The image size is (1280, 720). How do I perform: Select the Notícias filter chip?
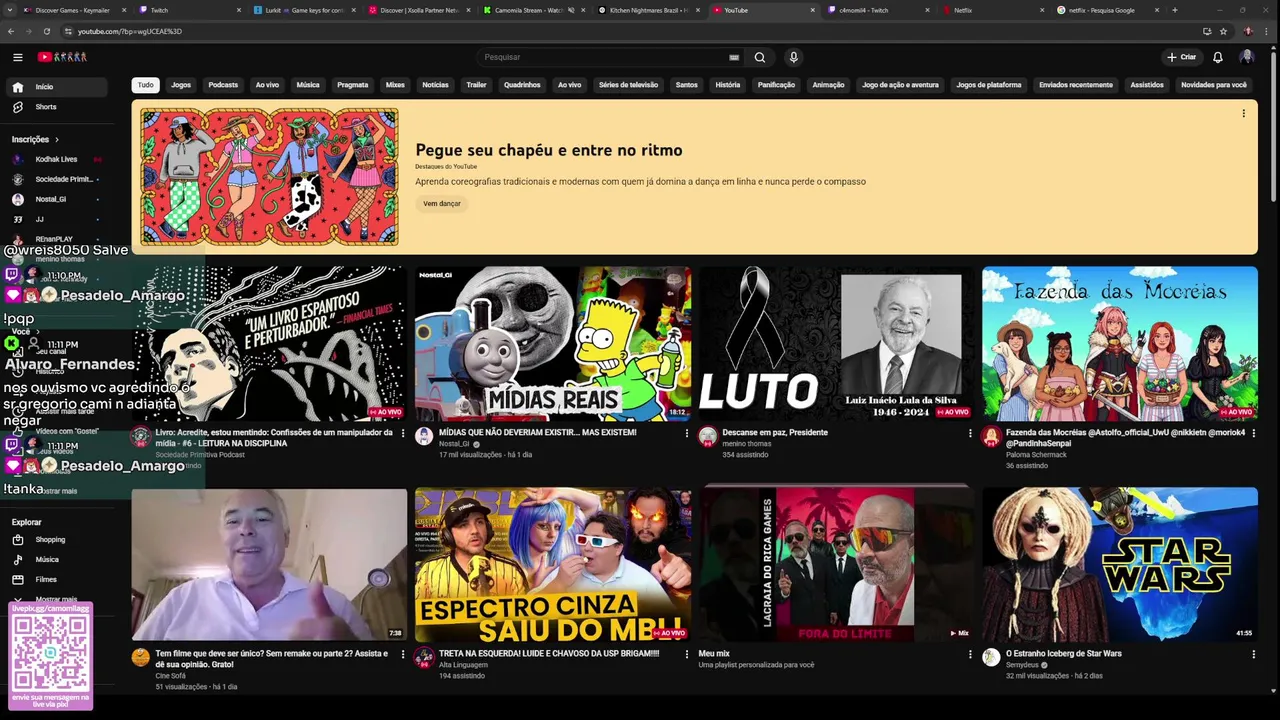(435, 85)
